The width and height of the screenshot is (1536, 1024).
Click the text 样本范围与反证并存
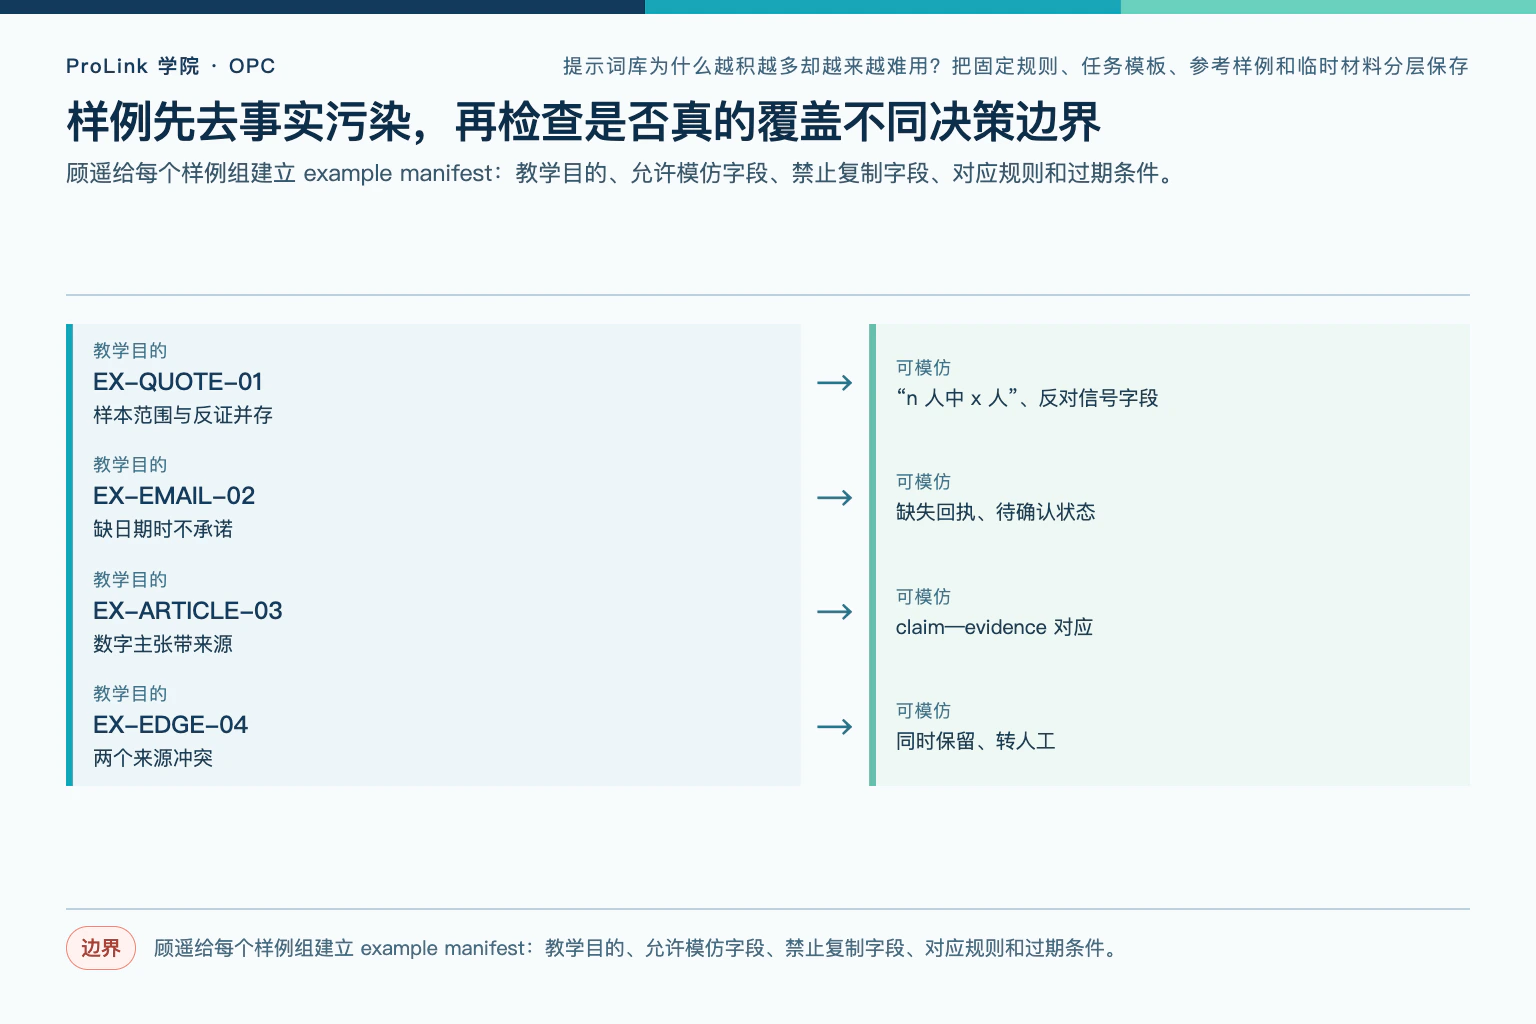click(183, 415)
